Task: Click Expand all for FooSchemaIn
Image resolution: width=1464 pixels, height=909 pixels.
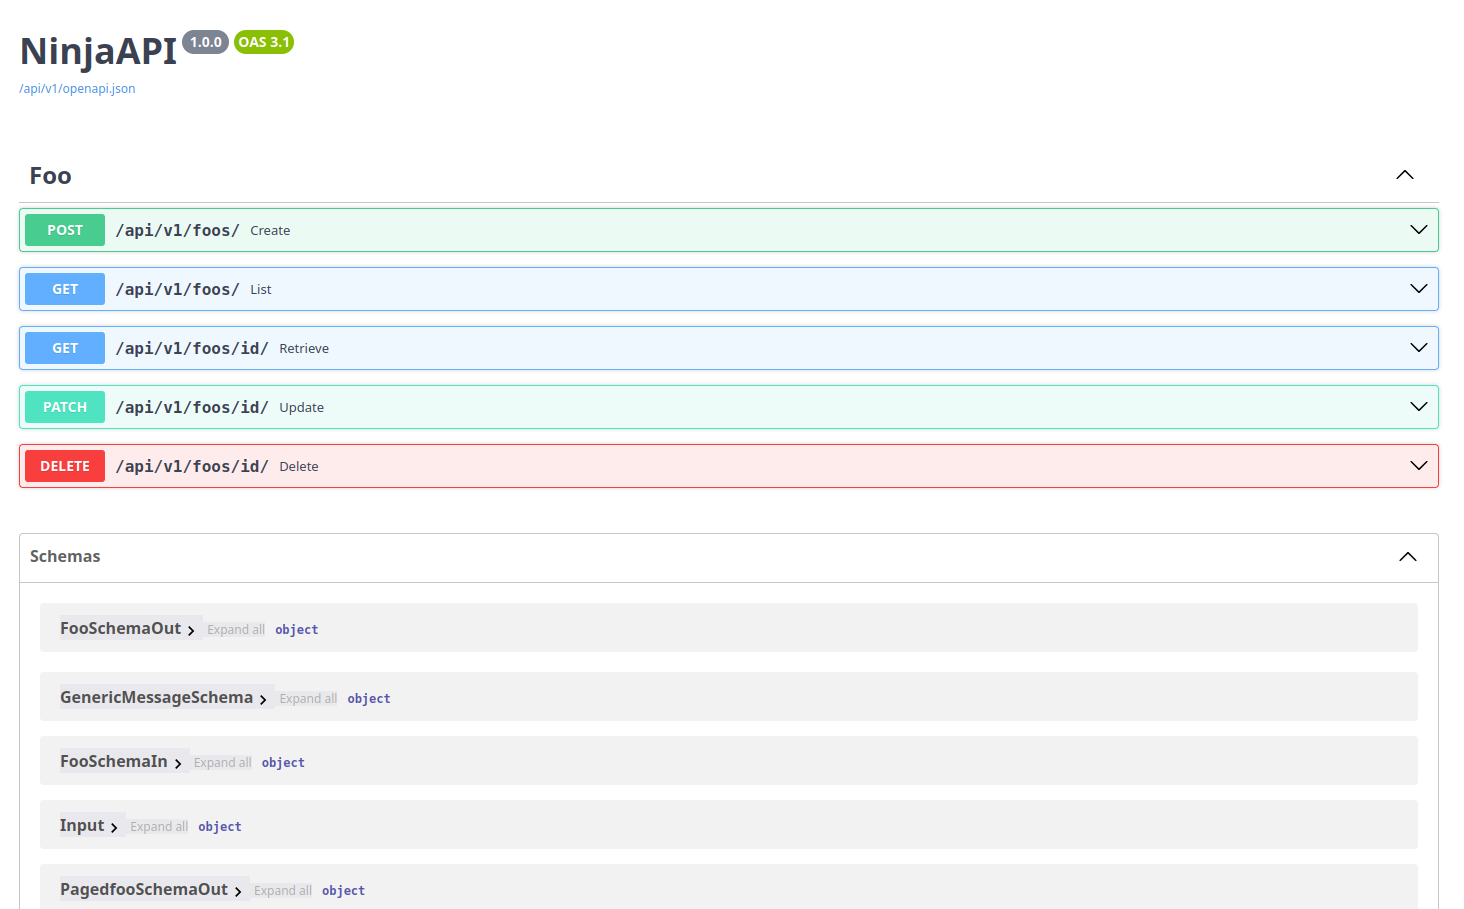Action: 222,762
